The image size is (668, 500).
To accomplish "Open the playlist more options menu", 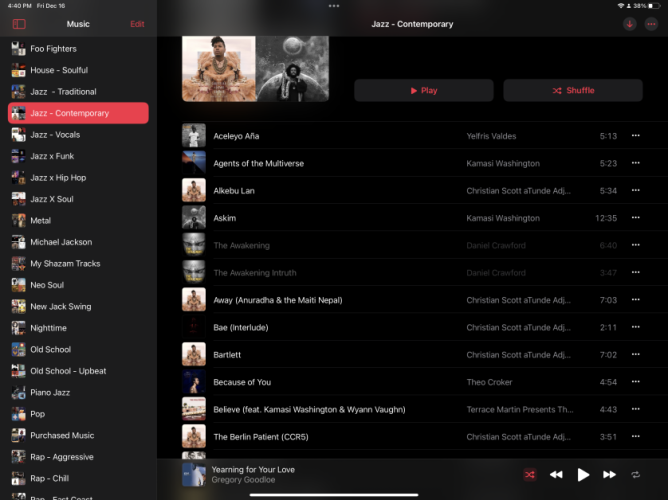I will point(651,24).
